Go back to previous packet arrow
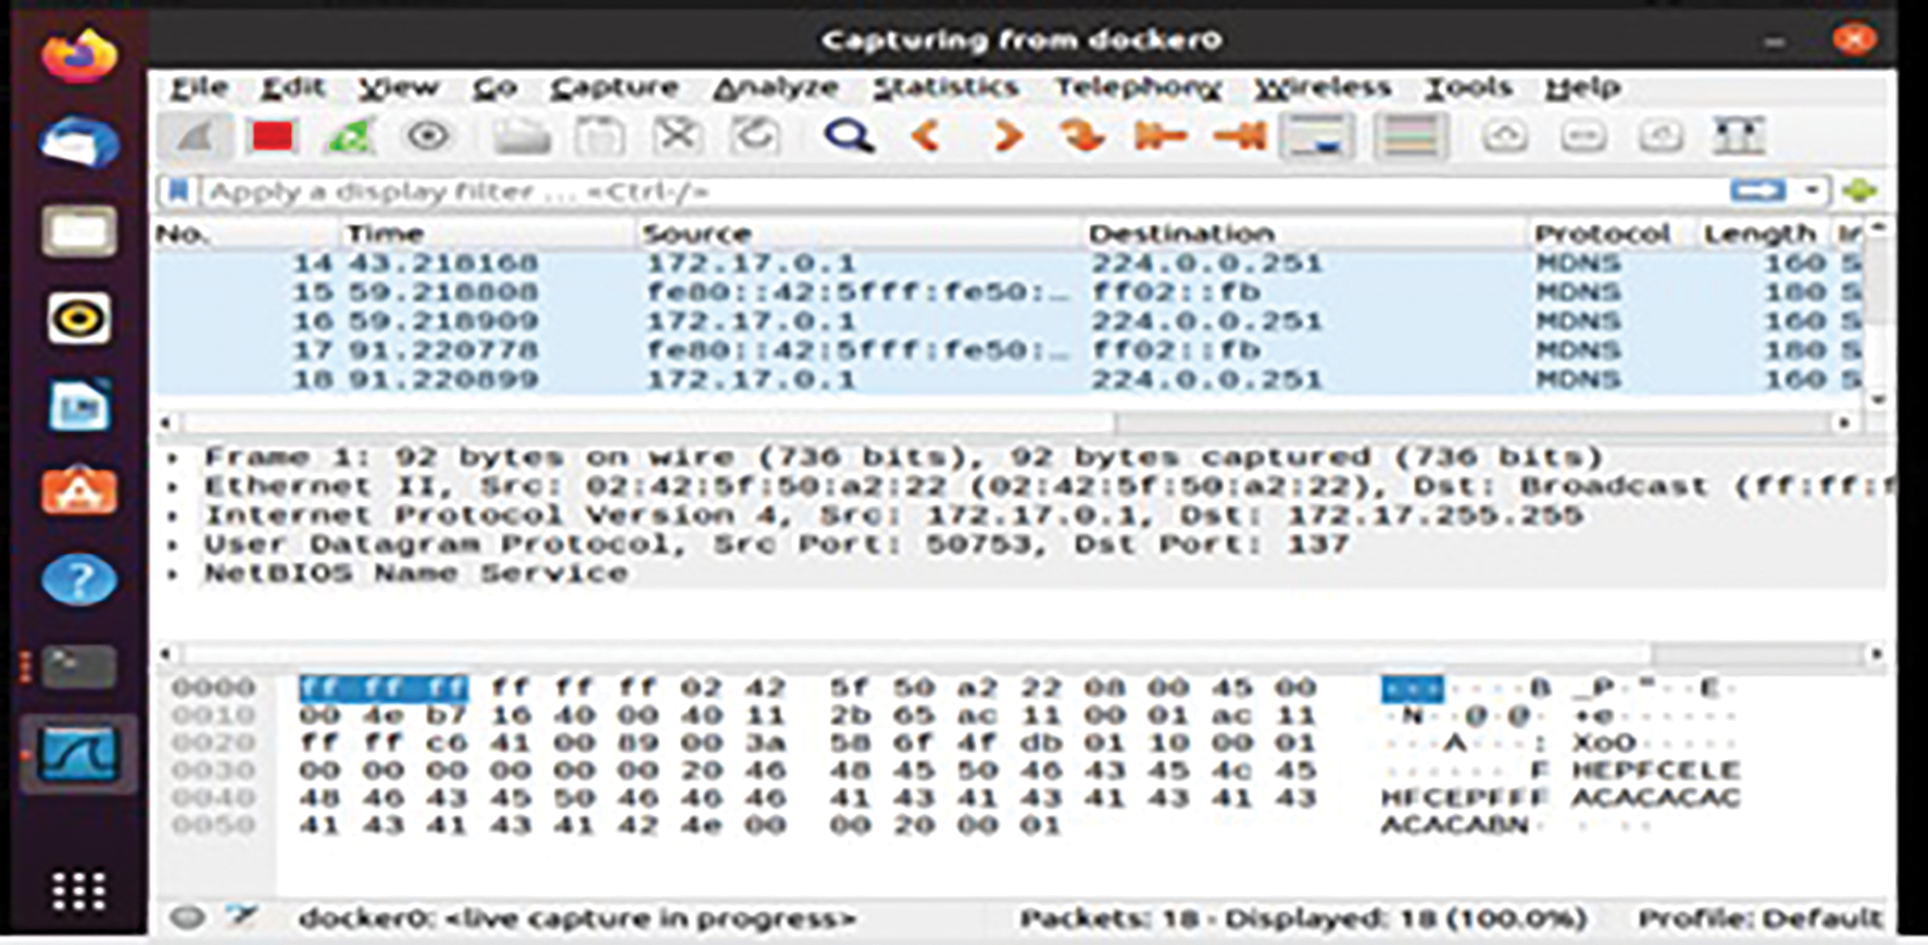1928x945 pixels. click(x=927, y=136)
